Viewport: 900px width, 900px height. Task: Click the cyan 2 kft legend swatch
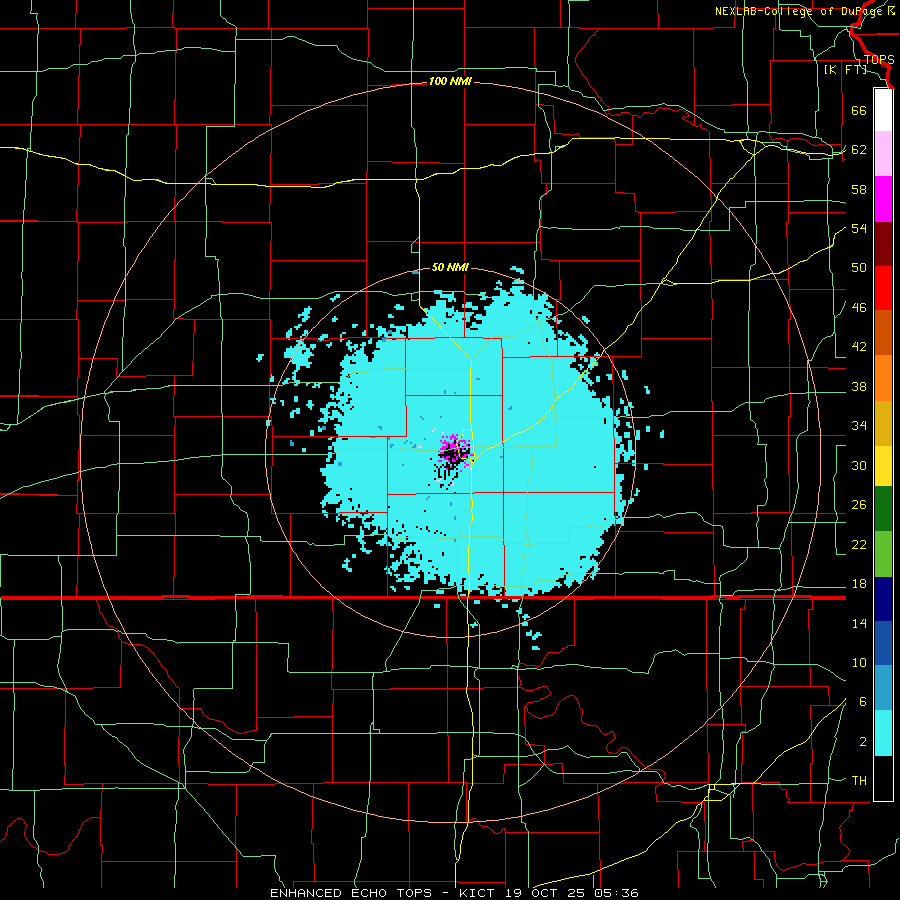pos(883,733)
